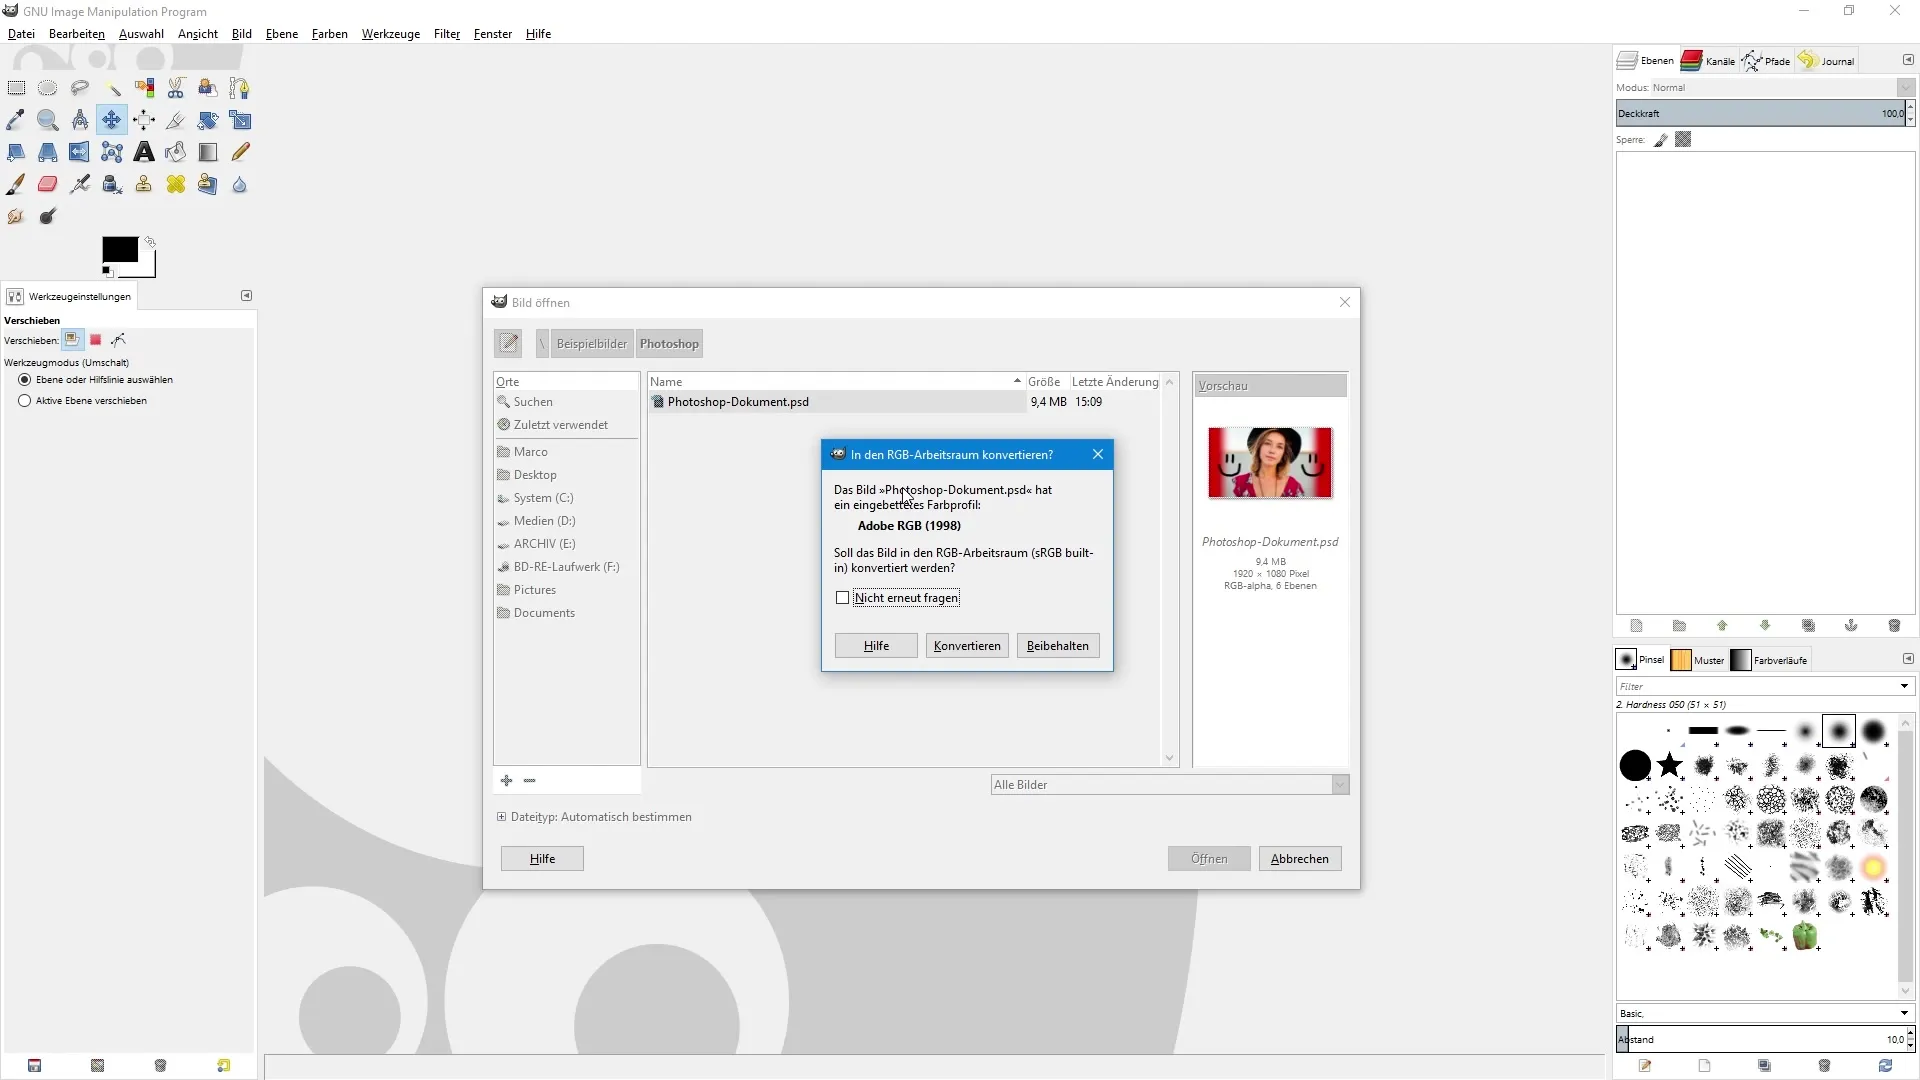Click the Photoshop path breadcrumb button
Screen dimensions: 1920x1080
click(669, 343)
